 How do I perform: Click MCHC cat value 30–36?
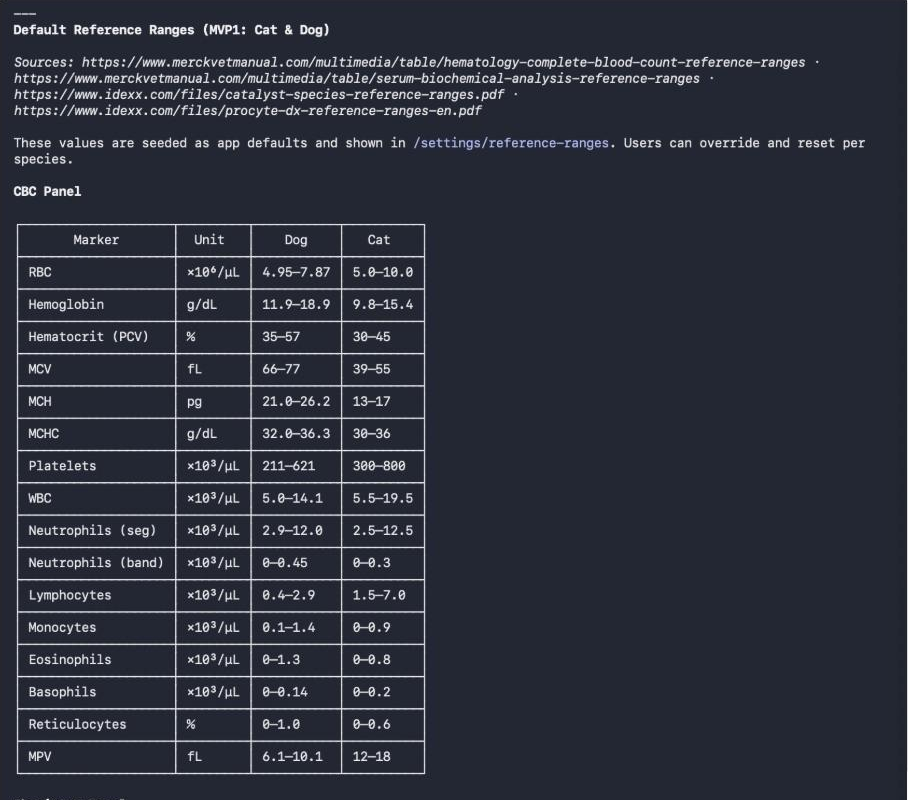click(371, 434)
